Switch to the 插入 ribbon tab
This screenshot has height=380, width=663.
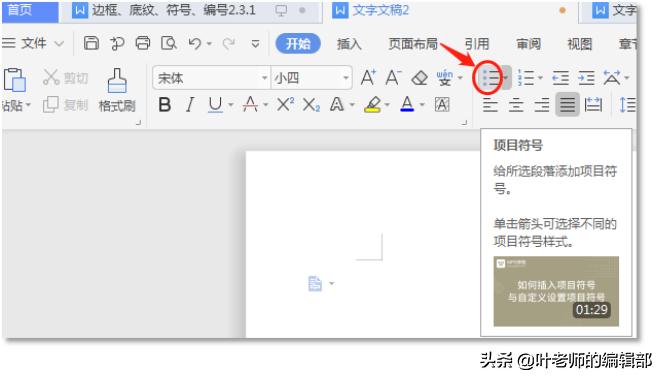point(349,44)
